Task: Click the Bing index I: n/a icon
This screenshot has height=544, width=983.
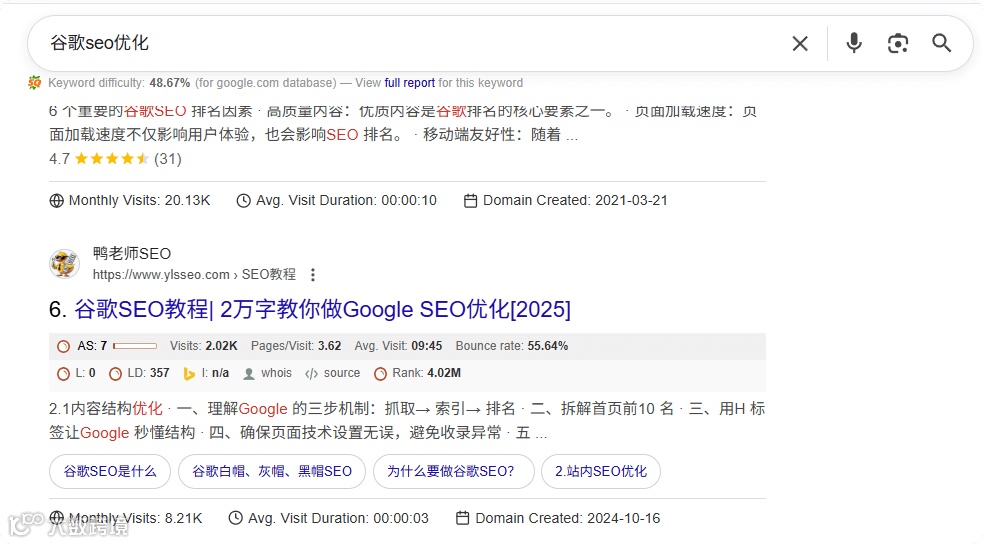Action: (x=189, y=374)
